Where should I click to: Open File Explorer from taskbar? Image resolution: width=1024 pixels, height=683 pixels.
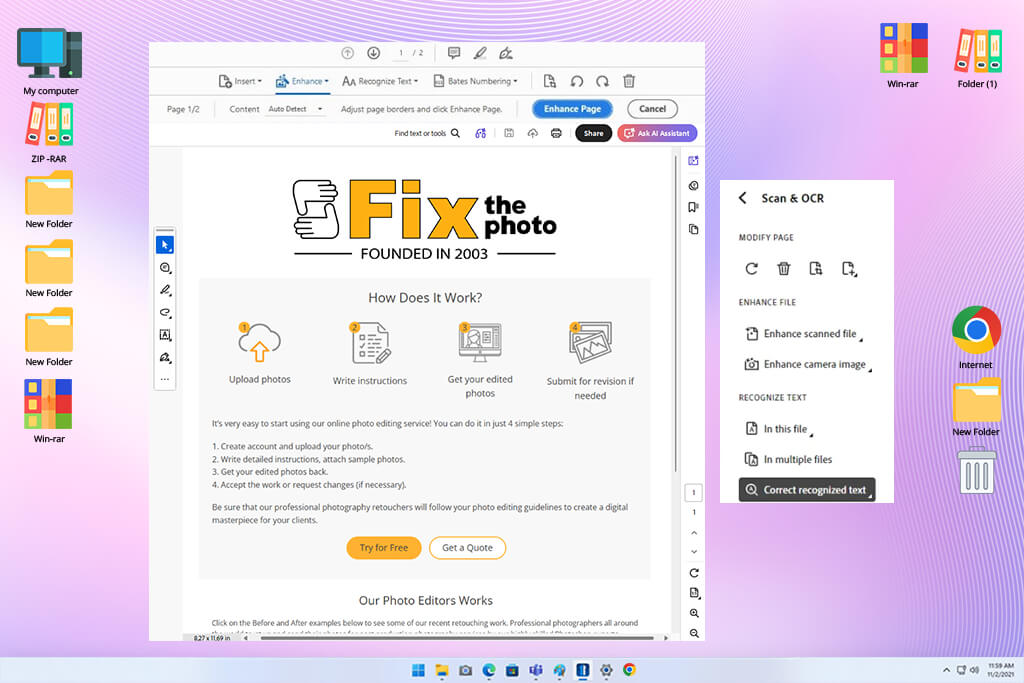coord(442,670)
